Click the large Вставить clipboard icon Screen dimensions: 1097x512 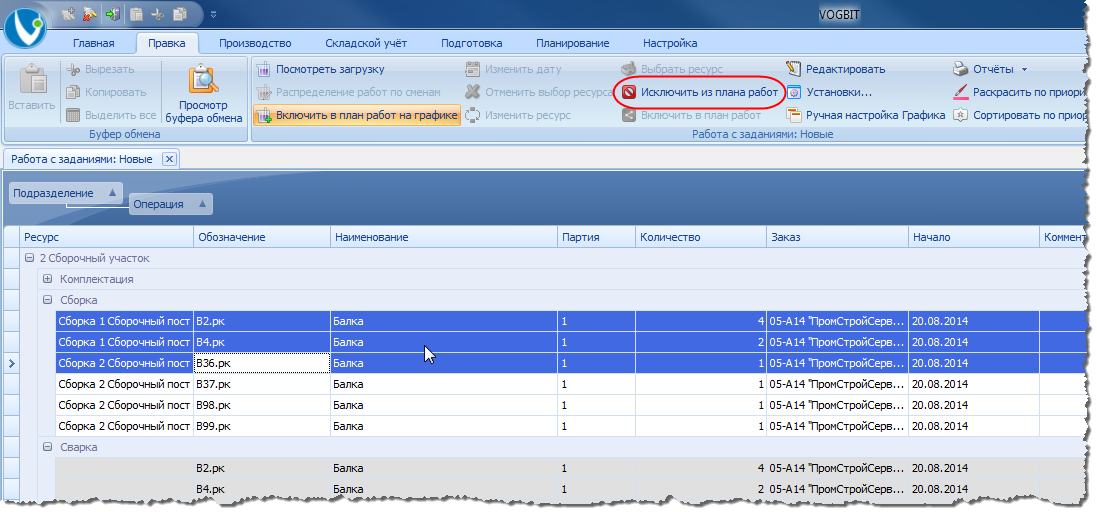tap(31, 80)
